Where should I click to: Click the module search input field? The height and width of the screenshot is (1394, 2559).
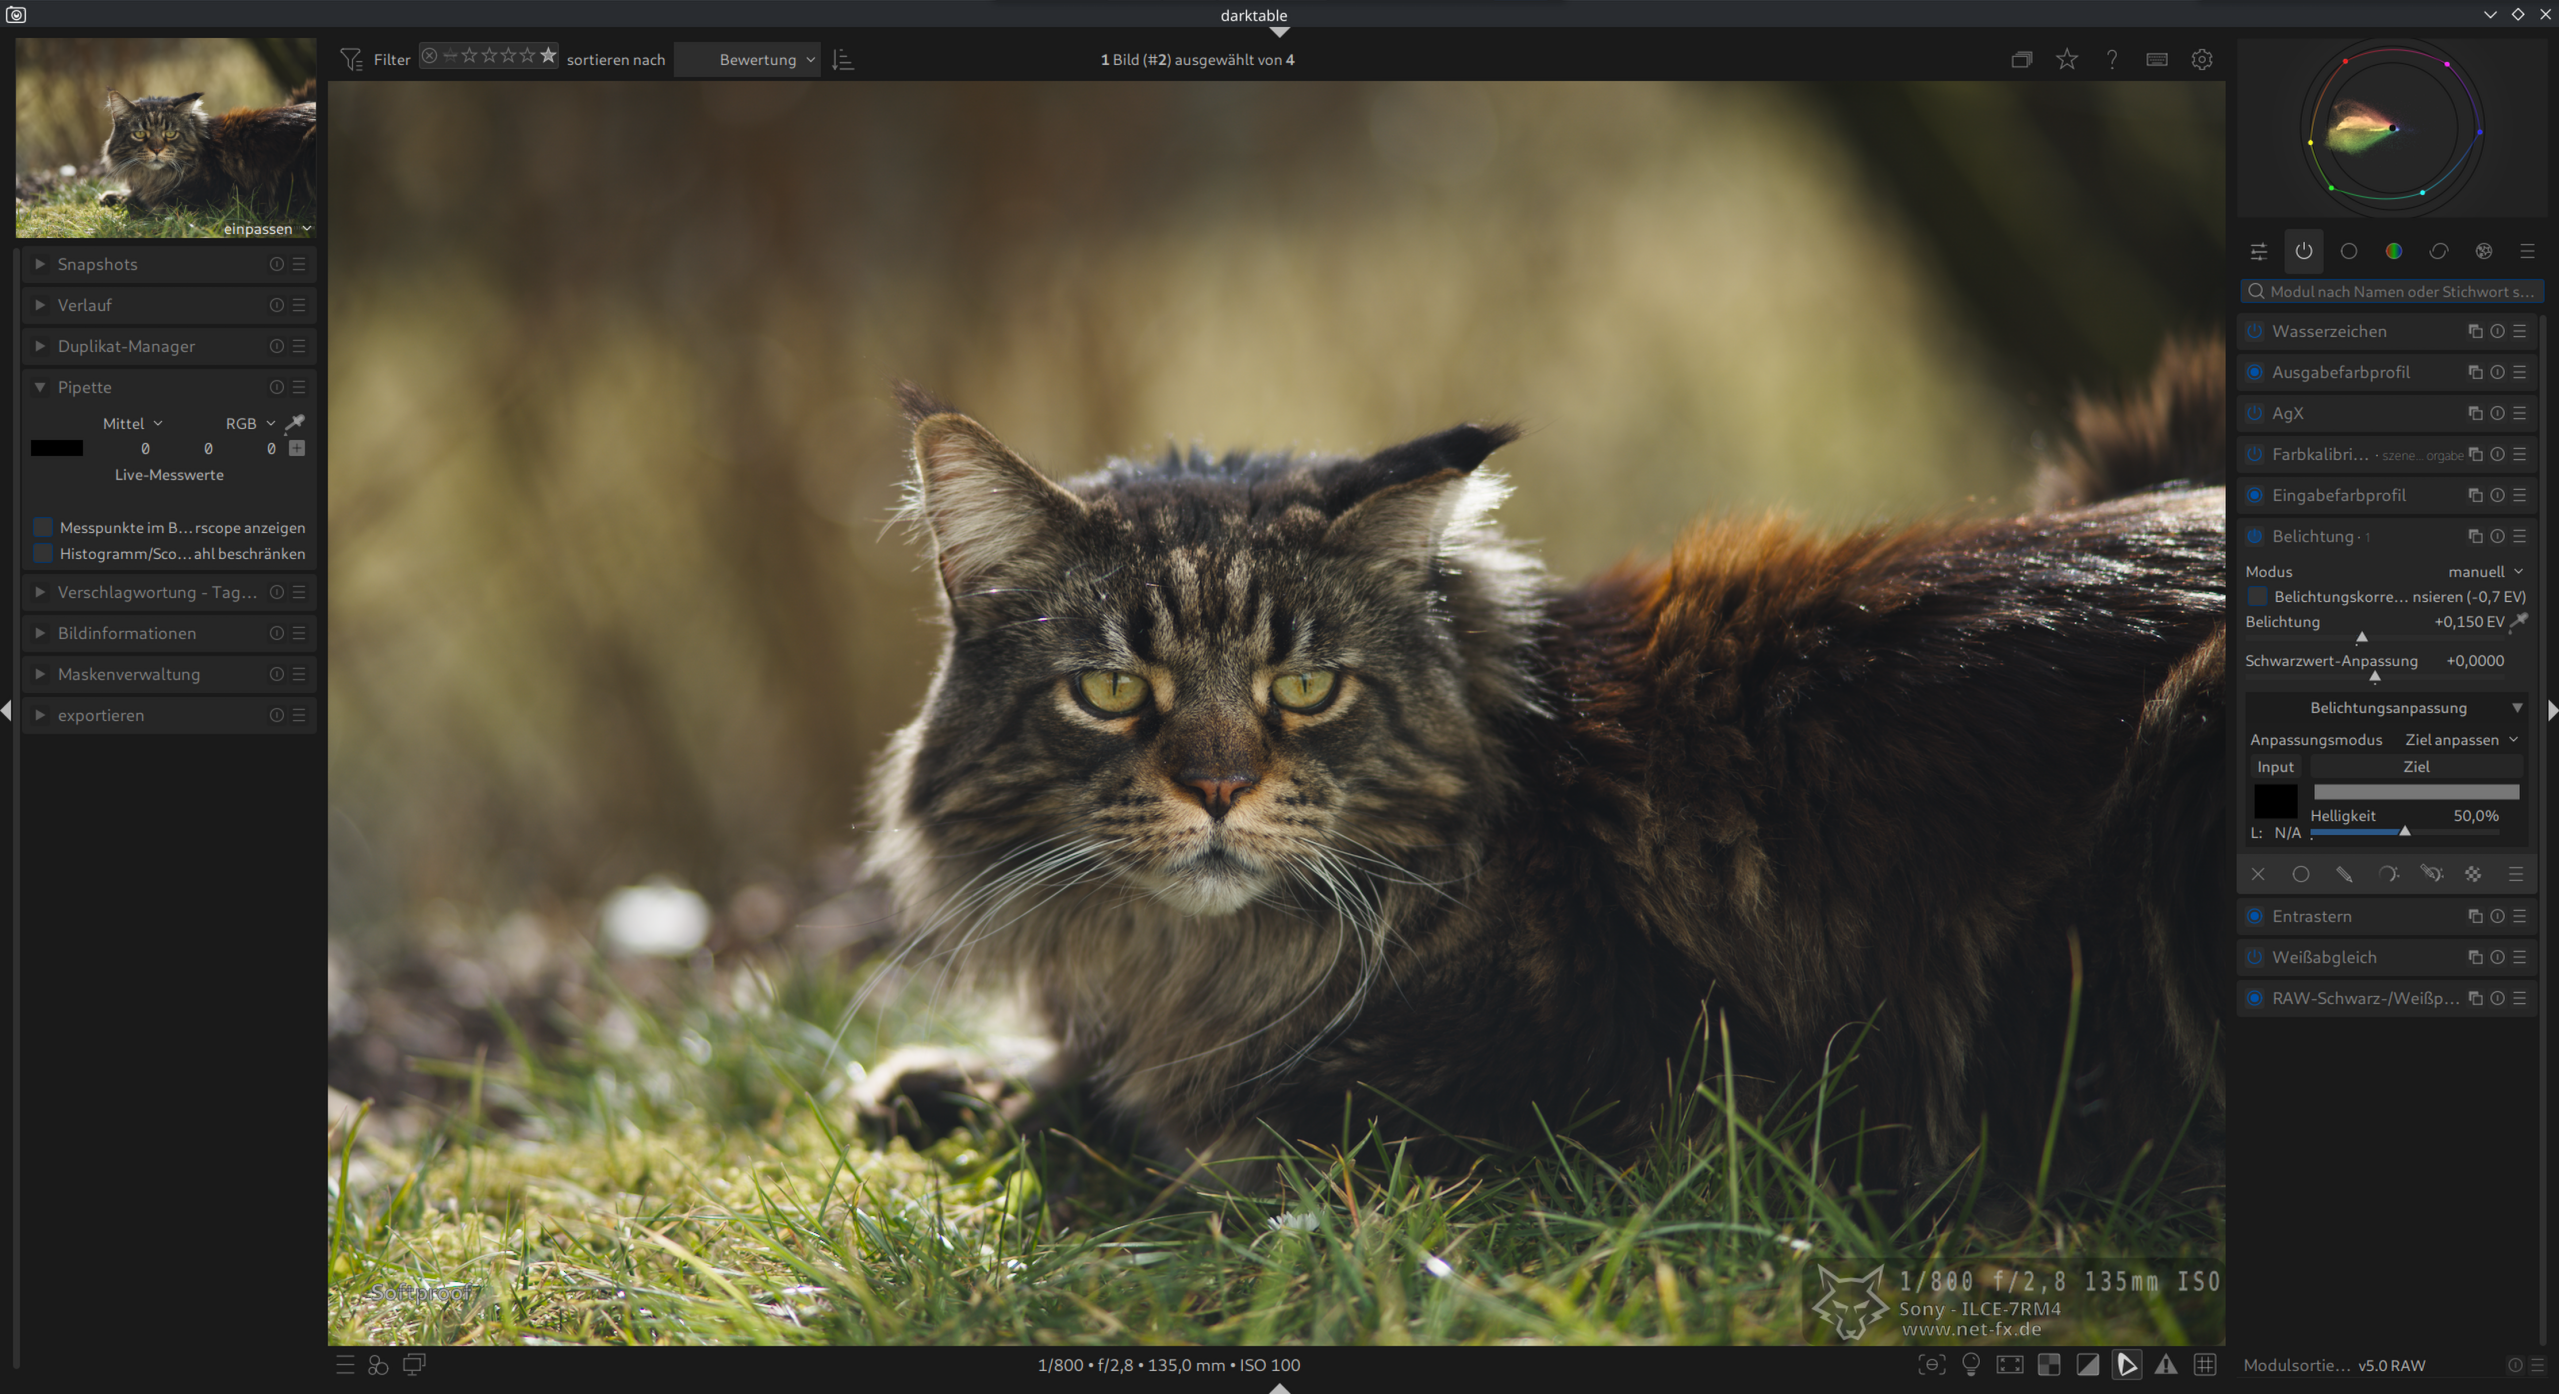tap(2400, 291)
